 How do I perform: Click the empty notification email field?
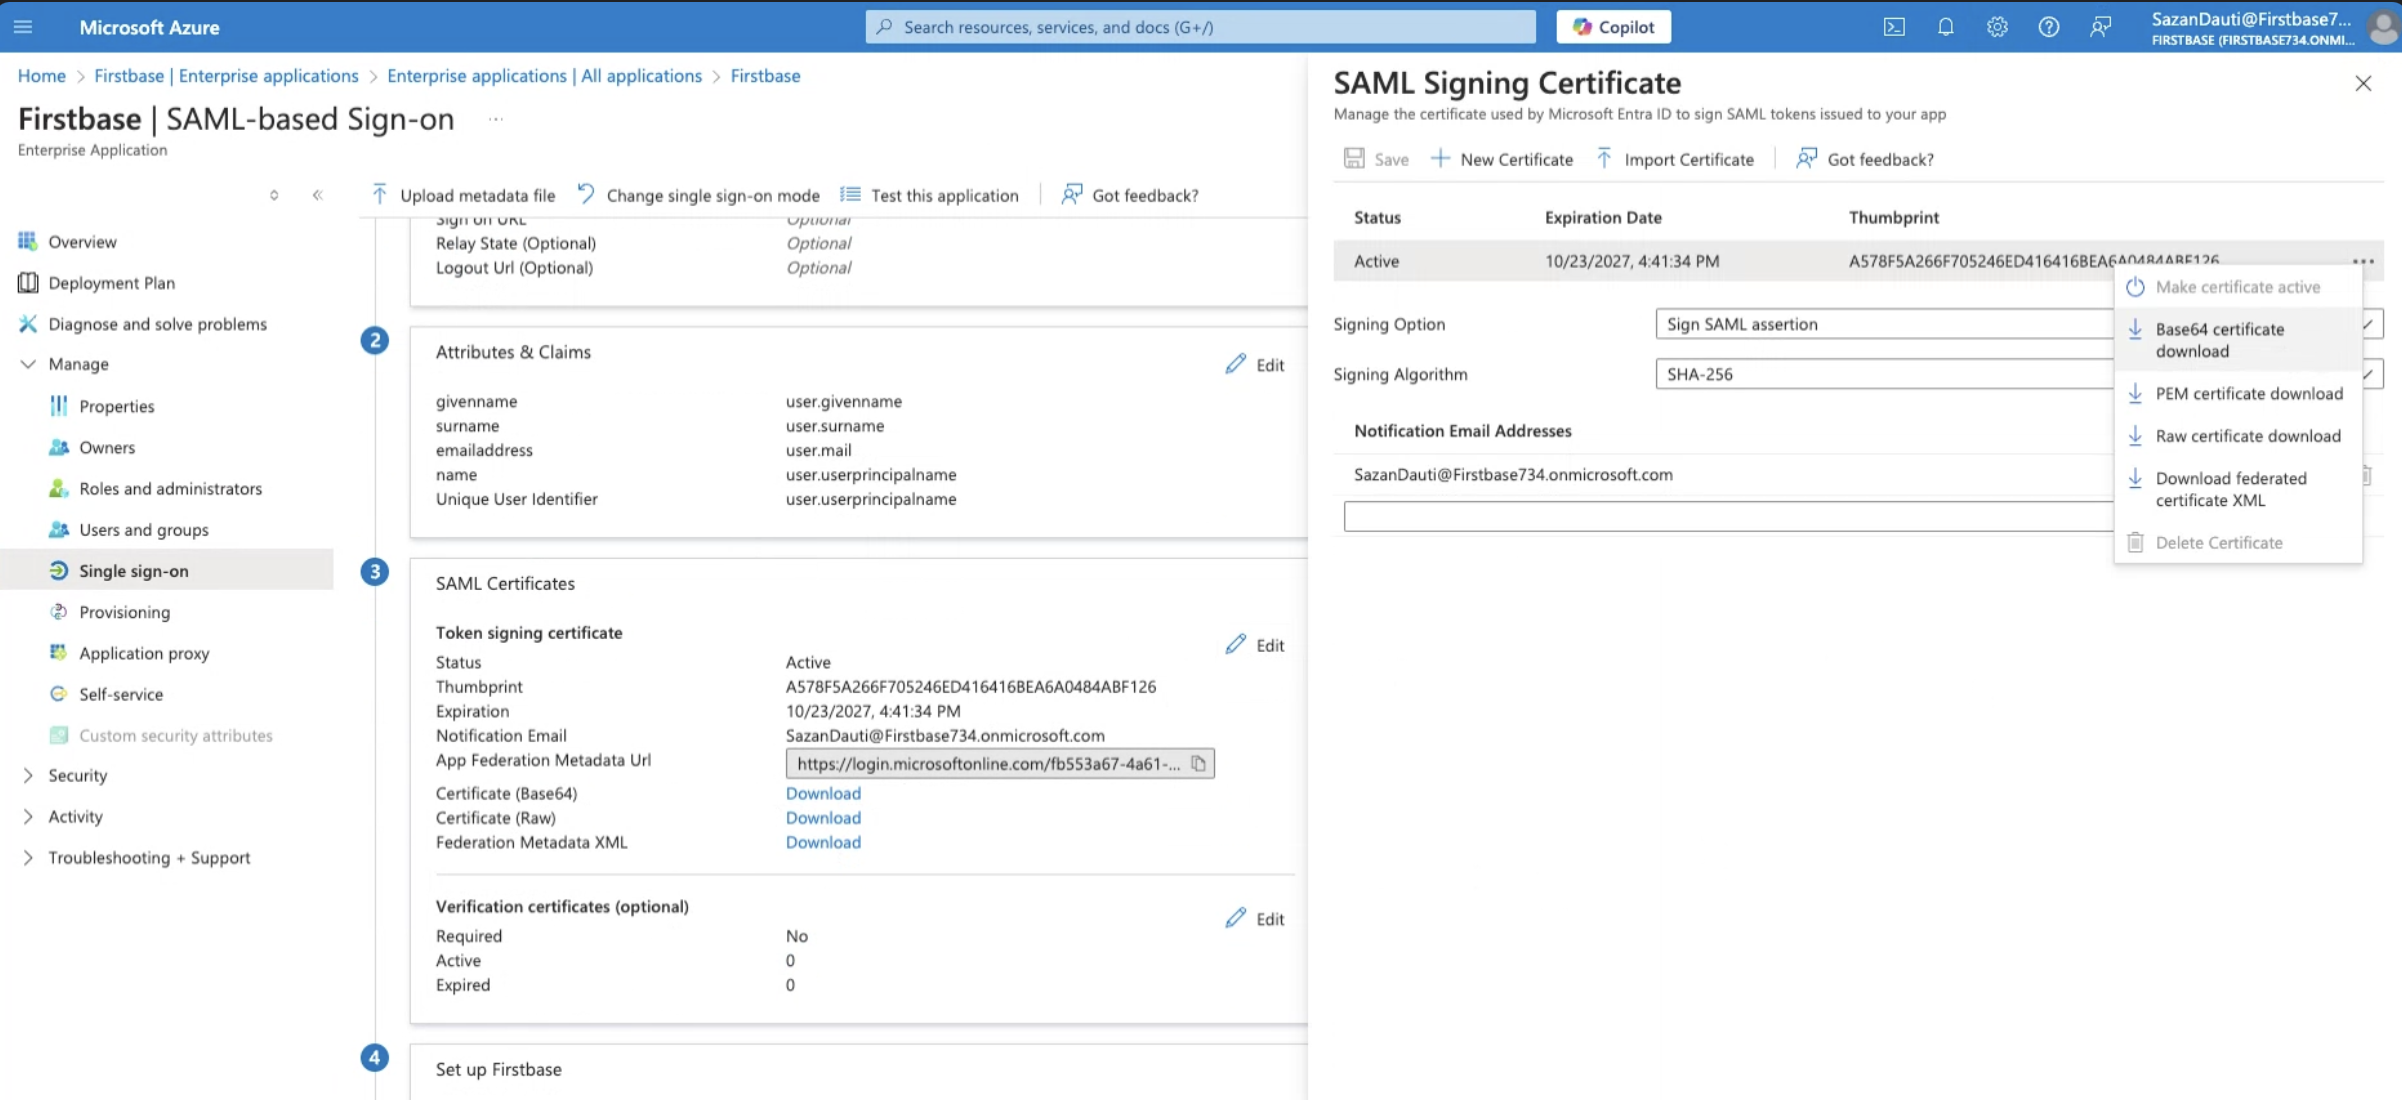click(x=1730, y=516)
